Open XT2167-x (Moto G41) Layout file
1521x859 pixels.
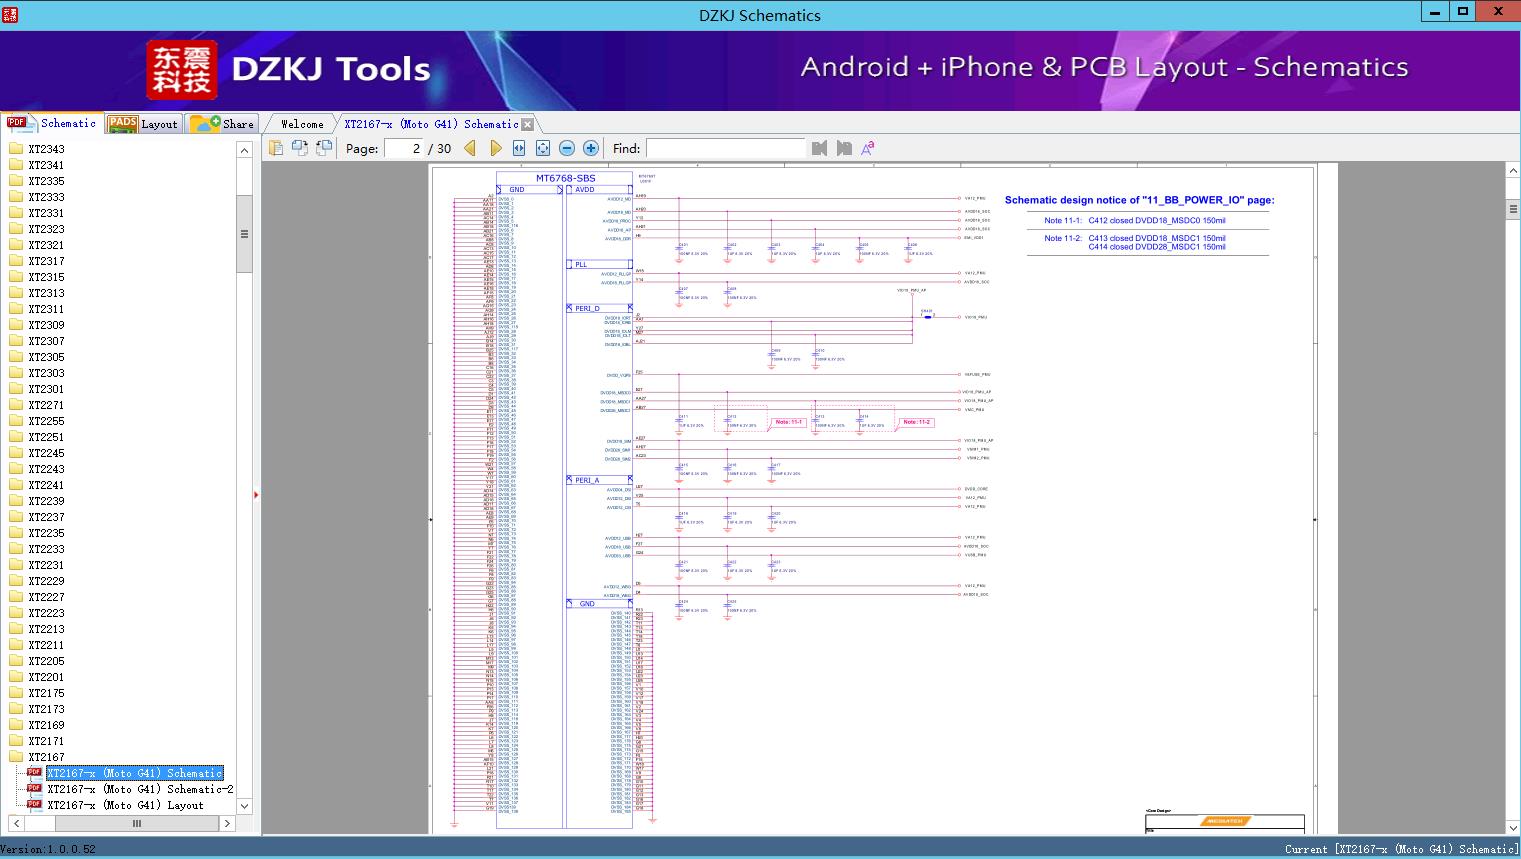[x=125, y=805]
